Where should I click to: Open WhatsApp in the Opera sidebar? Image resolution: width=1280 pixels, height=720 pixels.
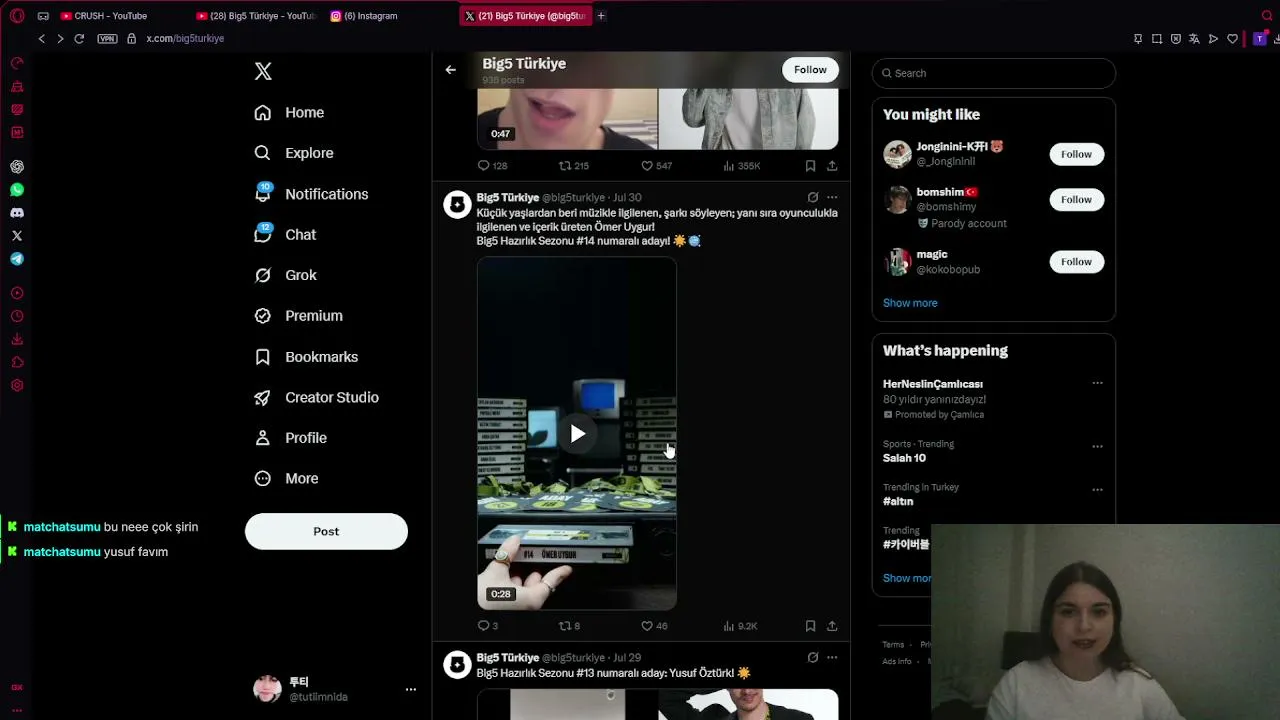17,190
